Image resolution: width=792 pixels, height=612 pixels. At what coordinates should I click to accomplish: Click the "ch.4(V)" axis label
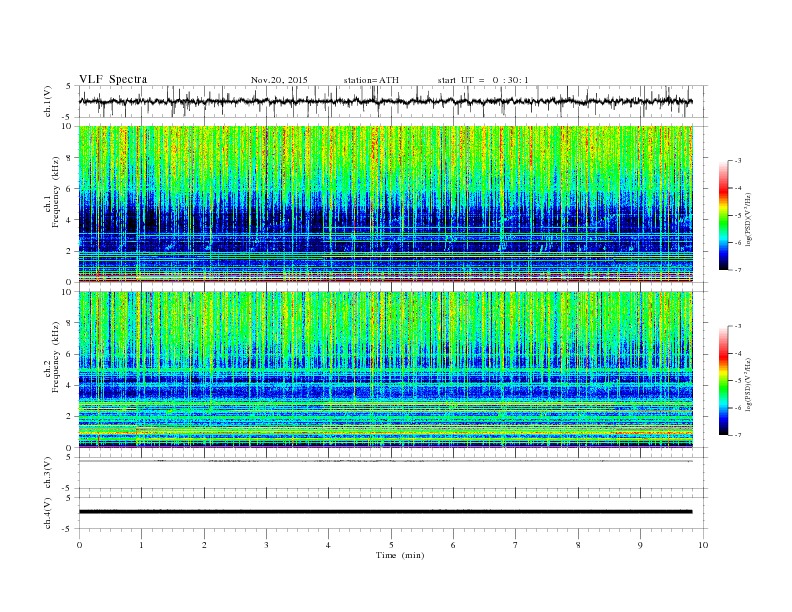click(47, 514)
